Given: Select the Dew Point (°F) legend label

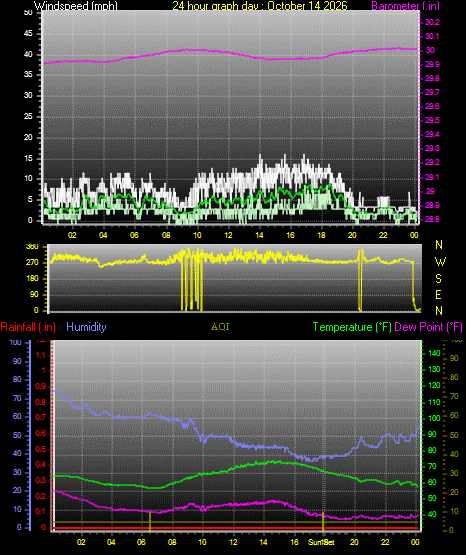Looking at the screenshot, I should [428, 327].
